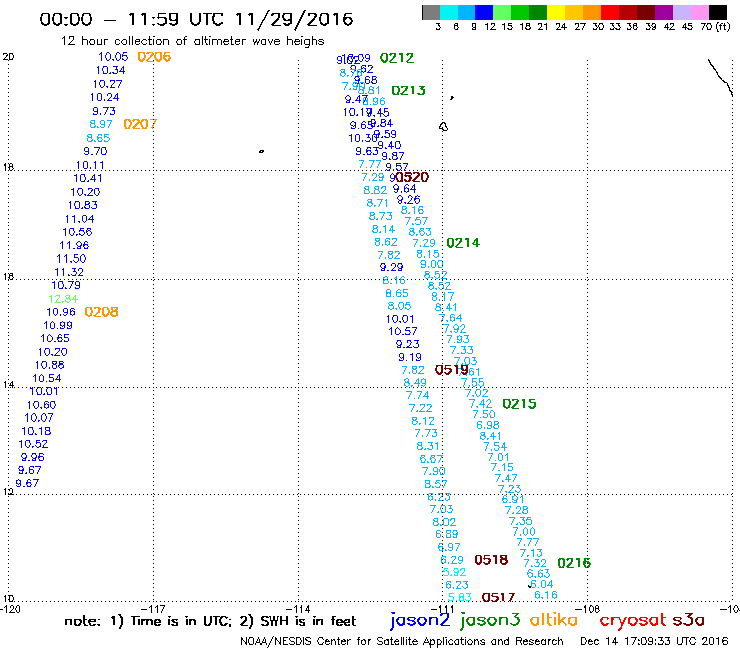Select the green pass label 0212
Viewport: 740px width, 650px height.
pos(396,58)
